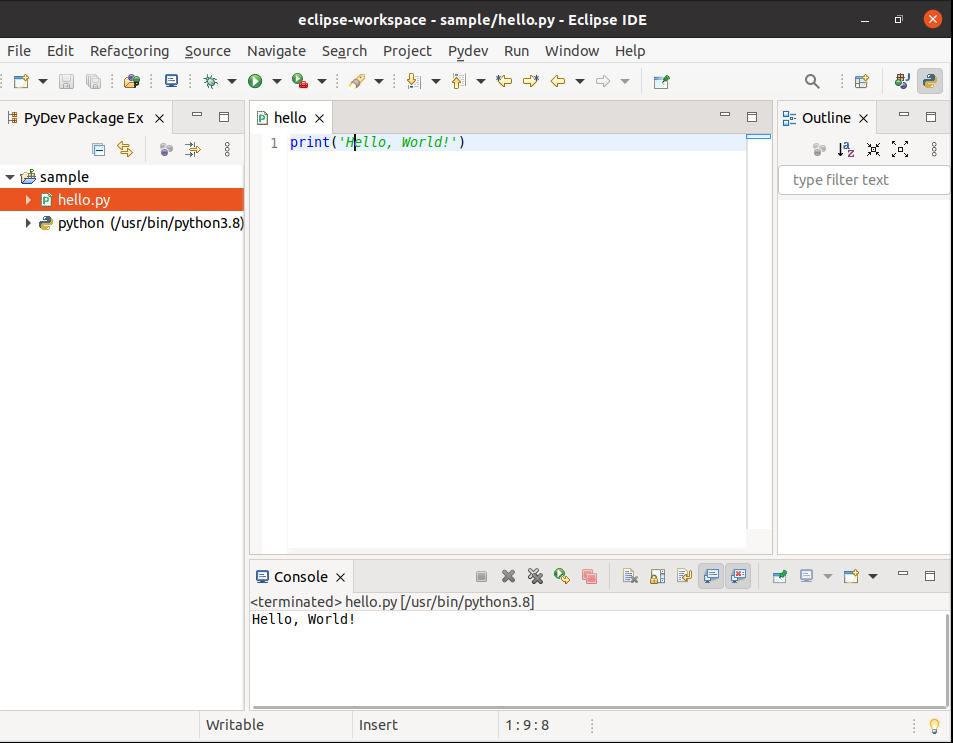Click the New file wizard icon

pos(21,81)
